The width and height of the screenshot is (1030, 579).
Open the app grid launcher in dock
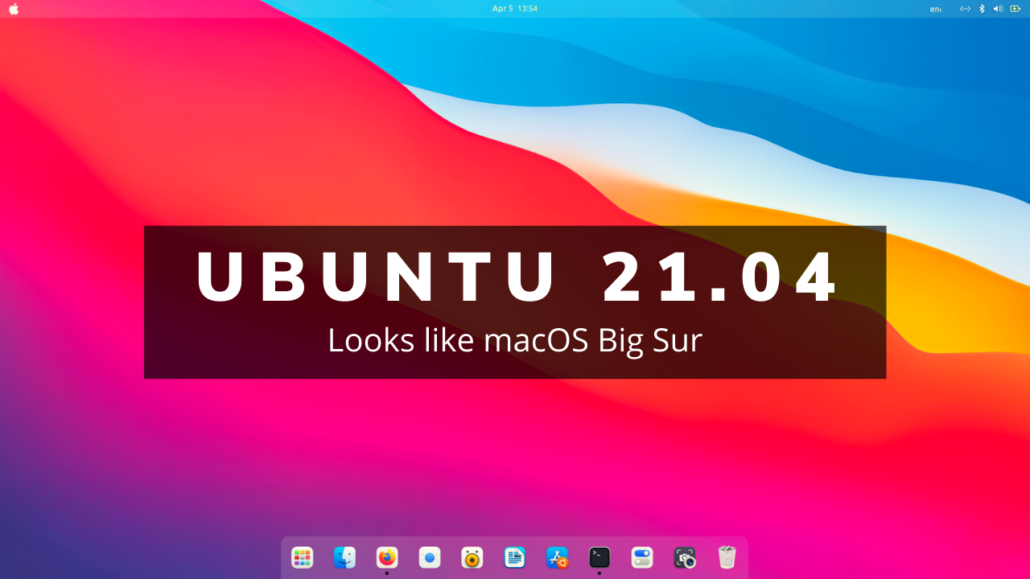[302, 558]
